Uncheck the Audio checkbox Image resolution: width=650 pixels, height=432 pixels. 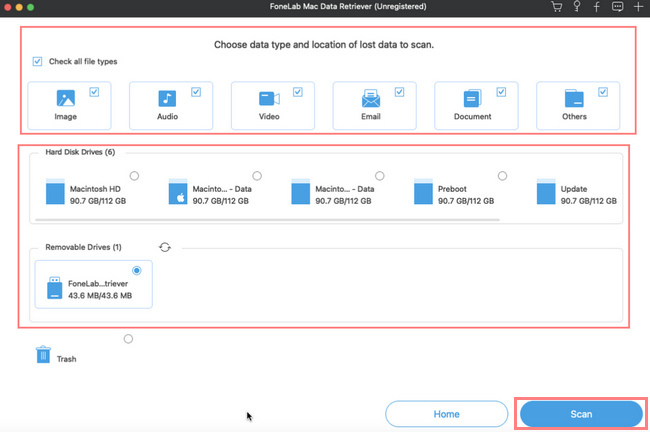point(196,92)
